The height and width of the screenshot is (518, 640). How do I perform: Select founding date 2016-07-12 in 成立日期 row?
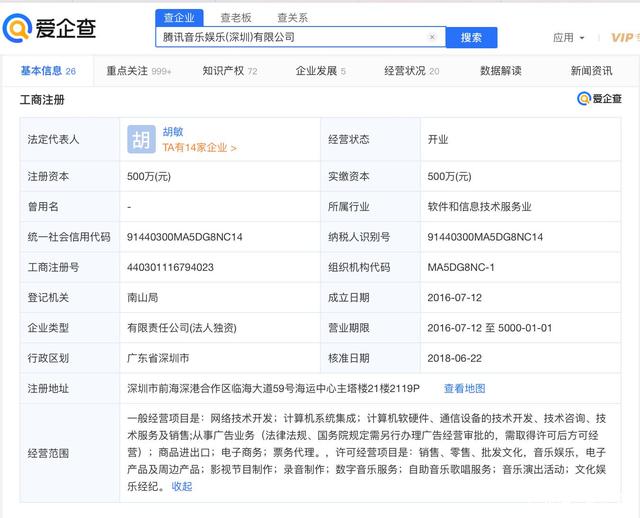(454, 298)
